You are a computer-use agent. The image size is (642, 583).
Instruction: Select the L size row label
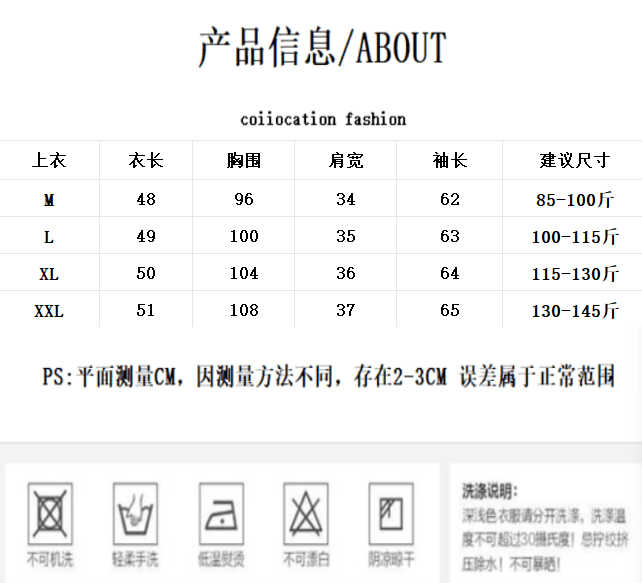tap(49, 237)
